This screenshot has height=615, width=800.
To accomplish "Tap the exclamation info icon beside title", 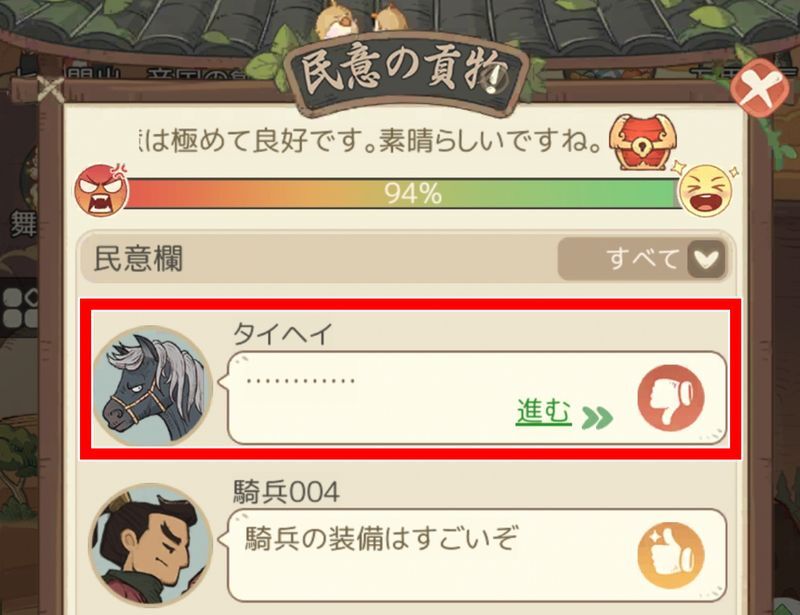I will [495, 82].
